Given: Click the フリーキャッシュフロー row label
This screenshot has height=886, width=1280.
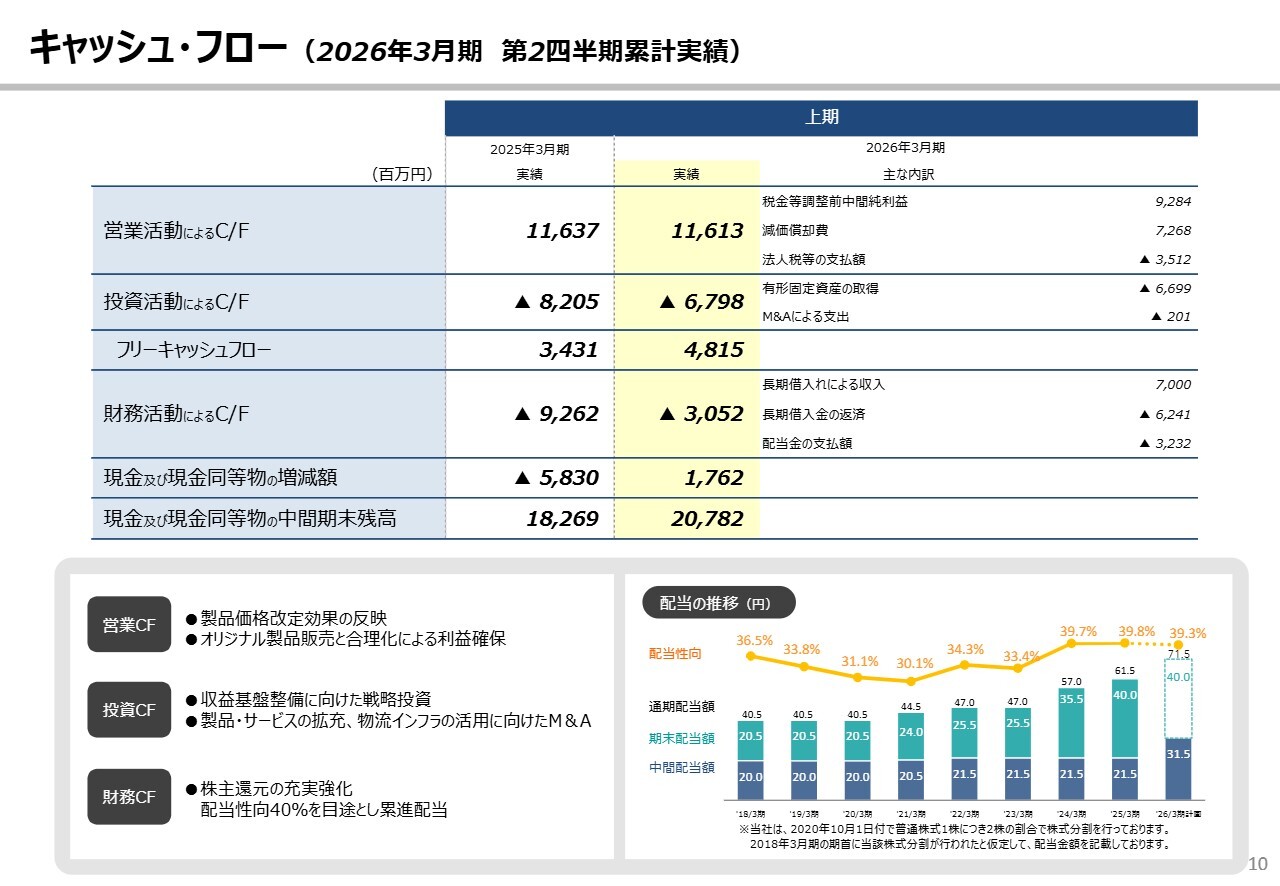Looking at the screenshot, I should [193, 350].
